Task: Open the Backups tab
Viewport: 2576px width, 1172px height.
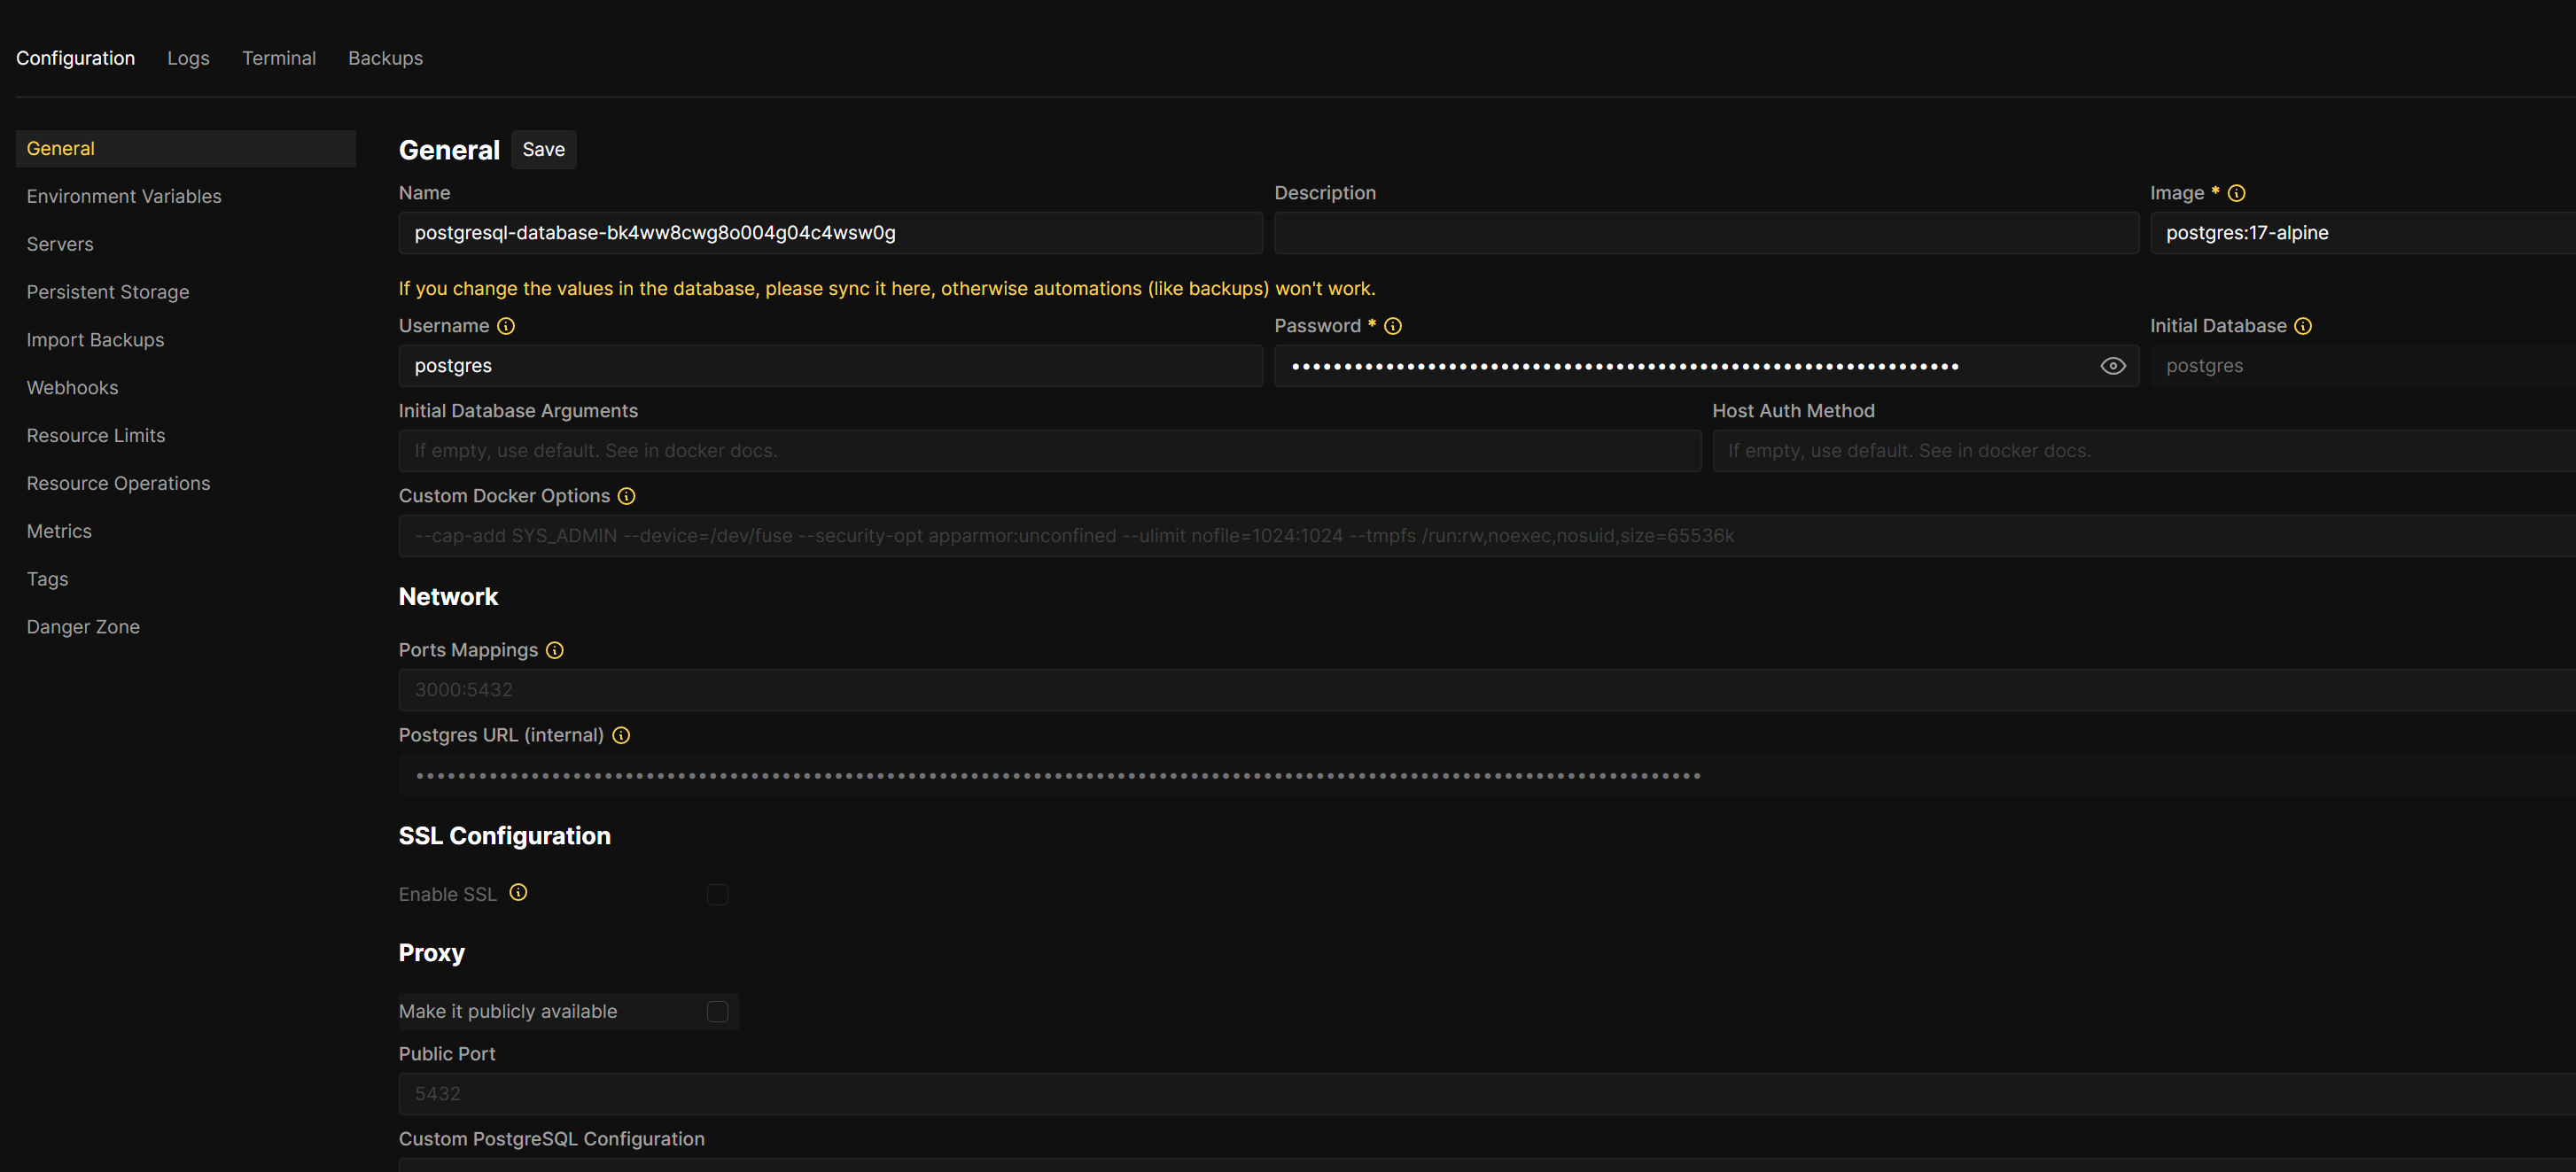Action: (x=385, y=58)
